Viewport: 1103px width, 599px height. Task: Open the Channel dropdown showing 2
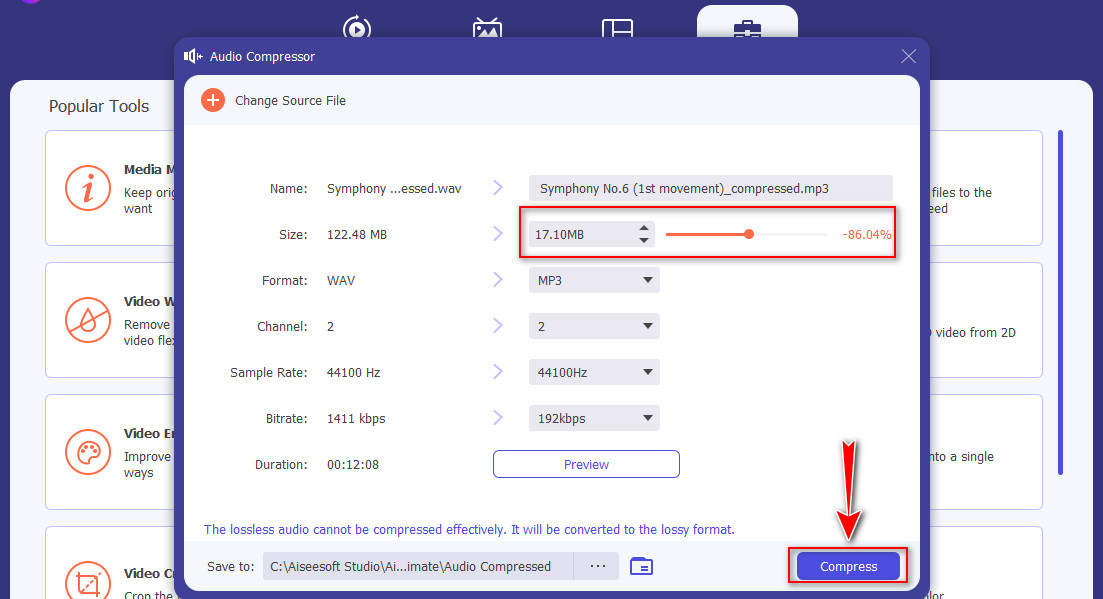tap(594, 327)
